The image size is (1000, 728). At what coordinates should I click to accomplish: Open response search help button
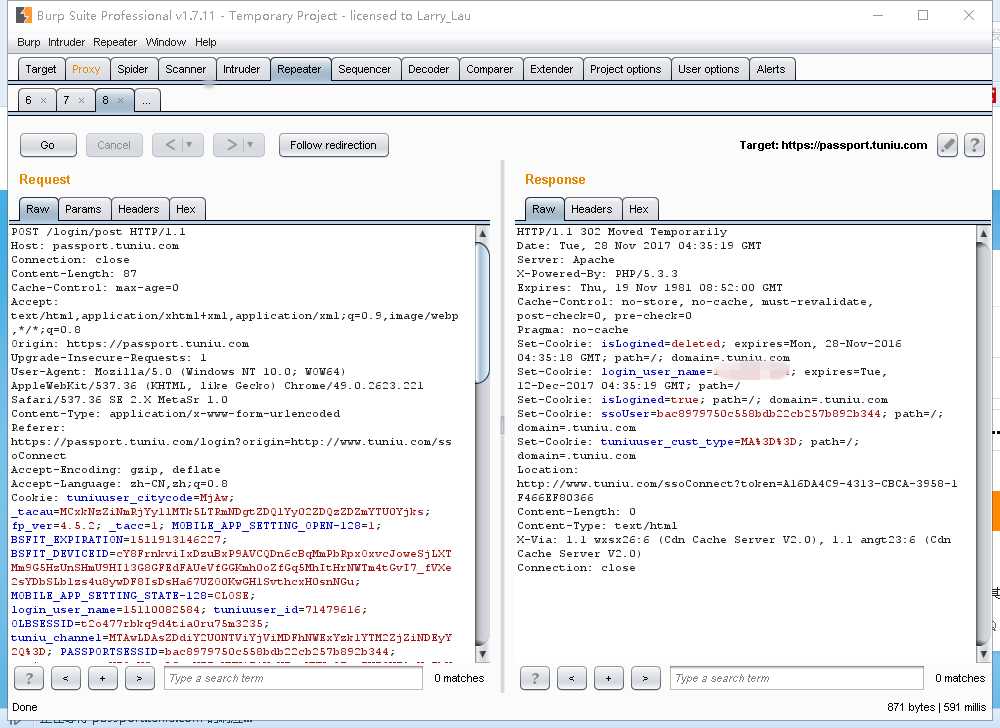point(534,678)
